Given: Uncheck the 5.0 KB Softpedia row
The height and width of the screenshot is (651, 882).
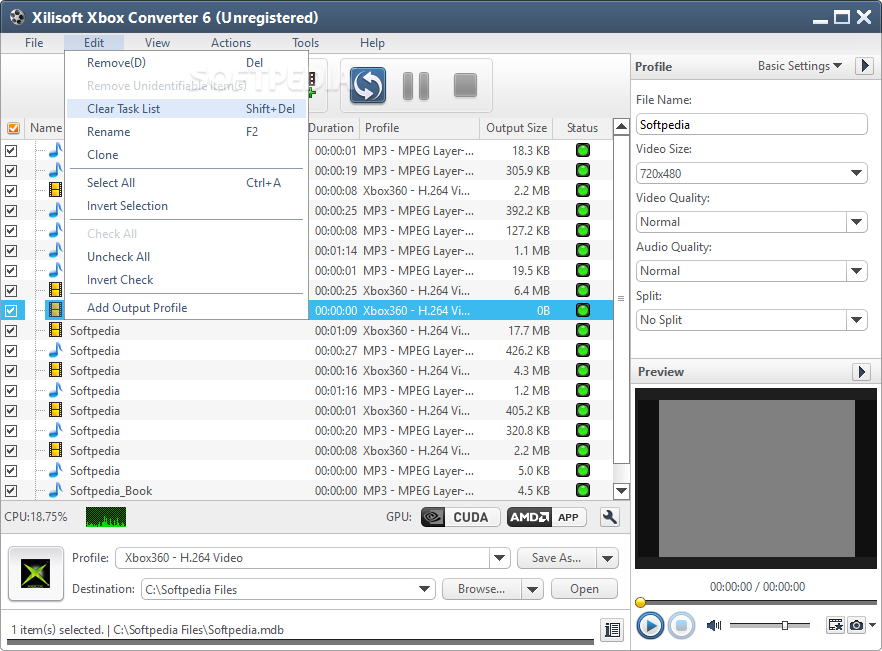Looking at the screenshot, I should (11, 470).
